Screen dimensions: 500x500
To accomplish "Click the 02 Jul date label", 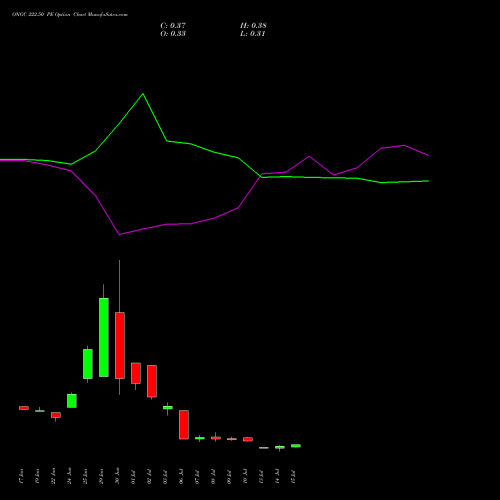I will (x=149, y=477).
